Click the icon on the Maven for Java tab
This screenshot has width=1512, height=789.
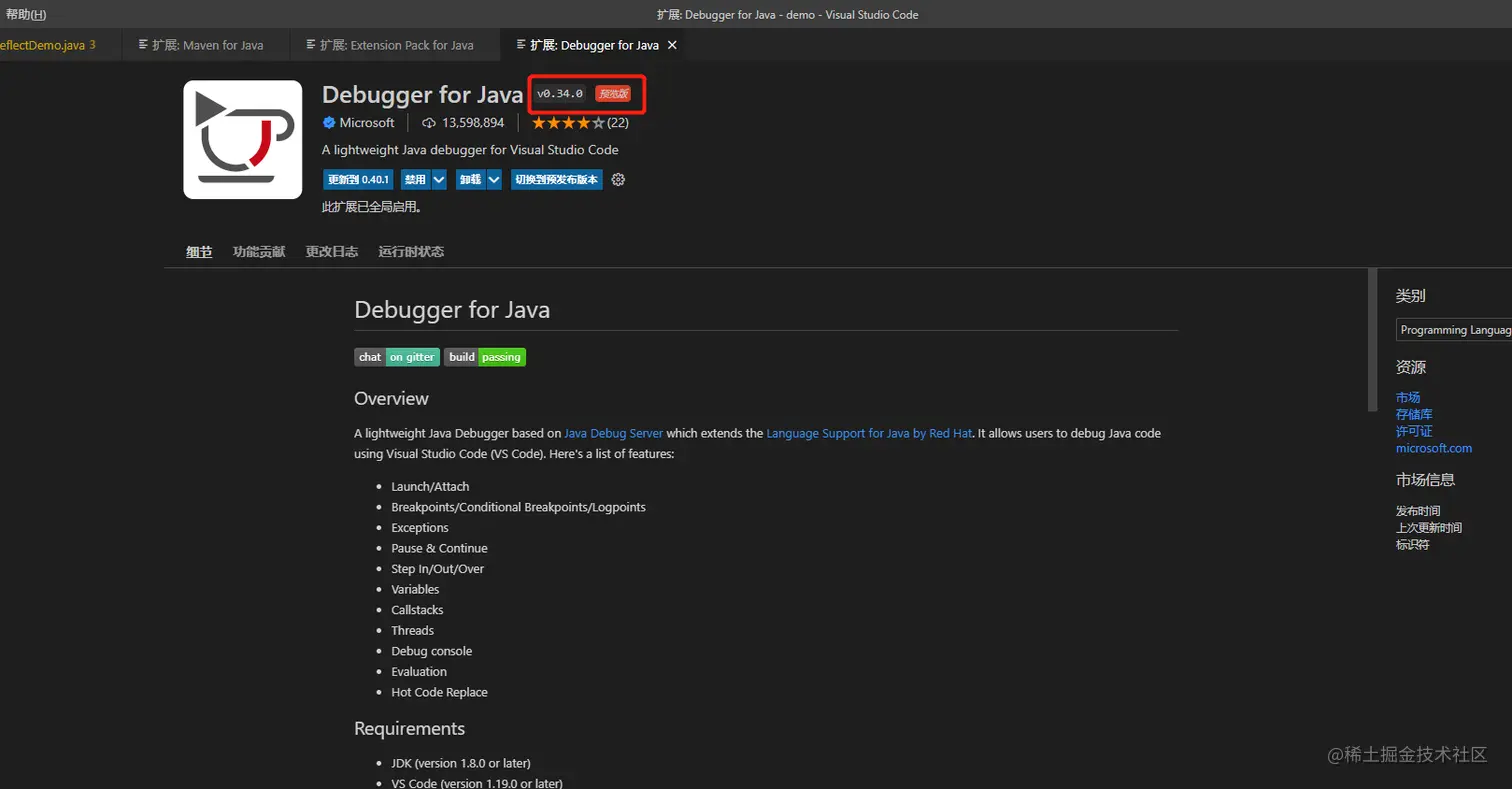[143, 45]
